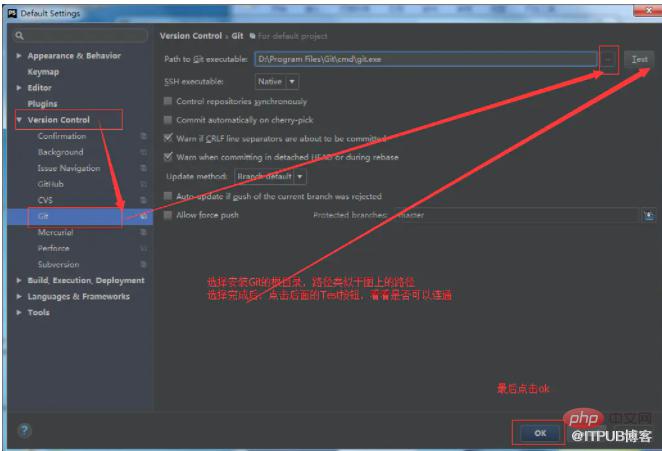The width and height of the screenshot is (662, 451).
Task: Open Issue Navigation settings
Action: click(69, 168)
